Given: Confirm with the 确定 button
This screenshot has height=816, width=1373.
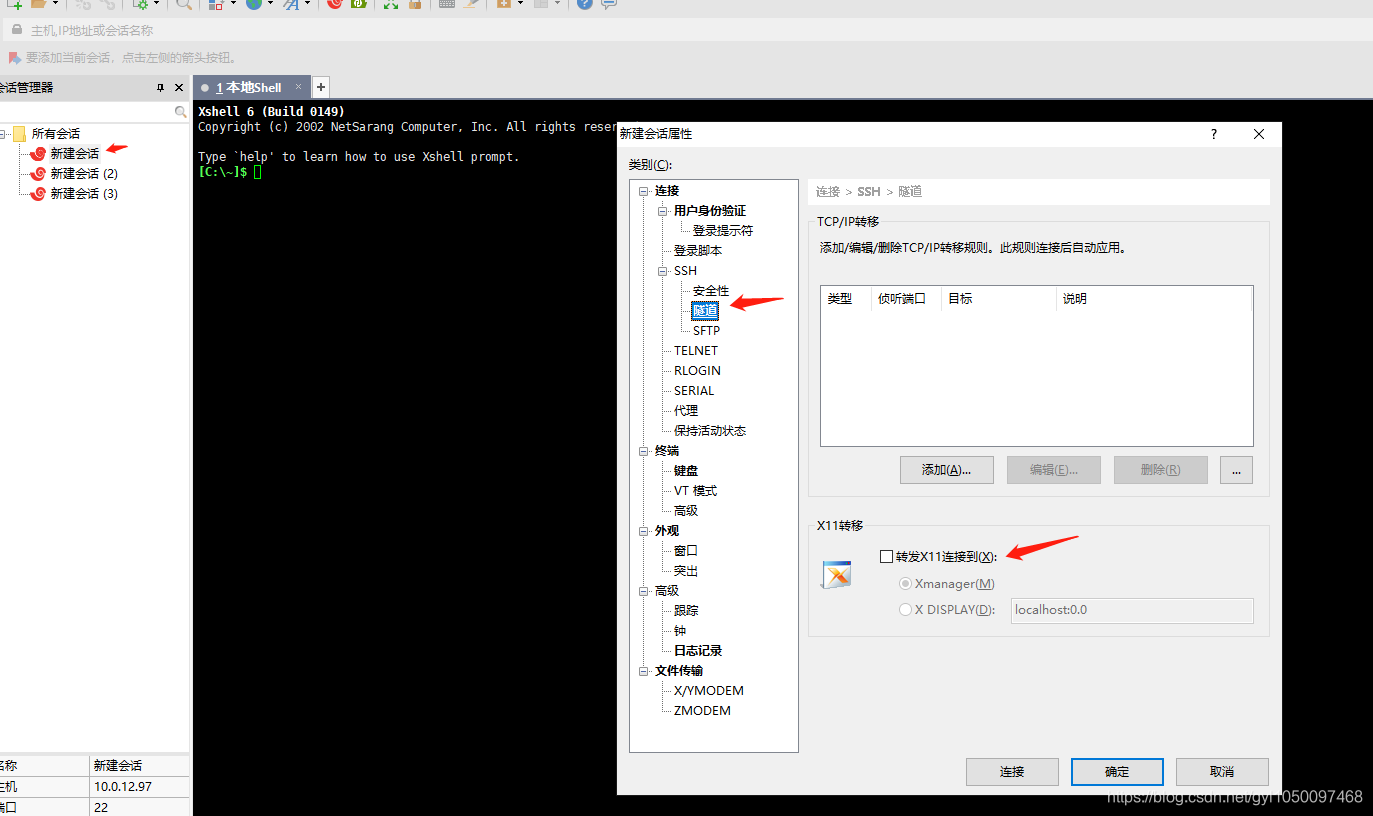Looking at the screenshot, I should click(x=1117, y=772).
